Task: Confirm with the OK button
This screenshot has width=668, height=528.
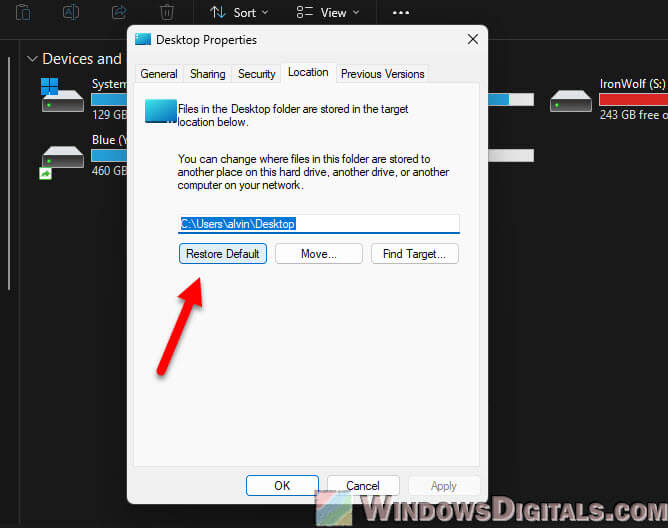Action: (x=282, y=485)
